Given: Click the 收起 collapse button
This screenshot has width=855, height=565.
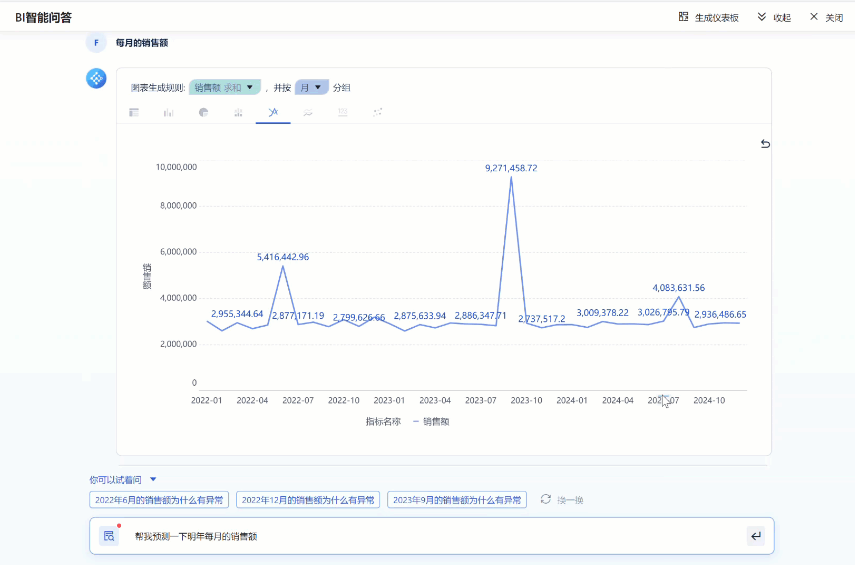Looking at the screenshot, I should pos(774,17).
